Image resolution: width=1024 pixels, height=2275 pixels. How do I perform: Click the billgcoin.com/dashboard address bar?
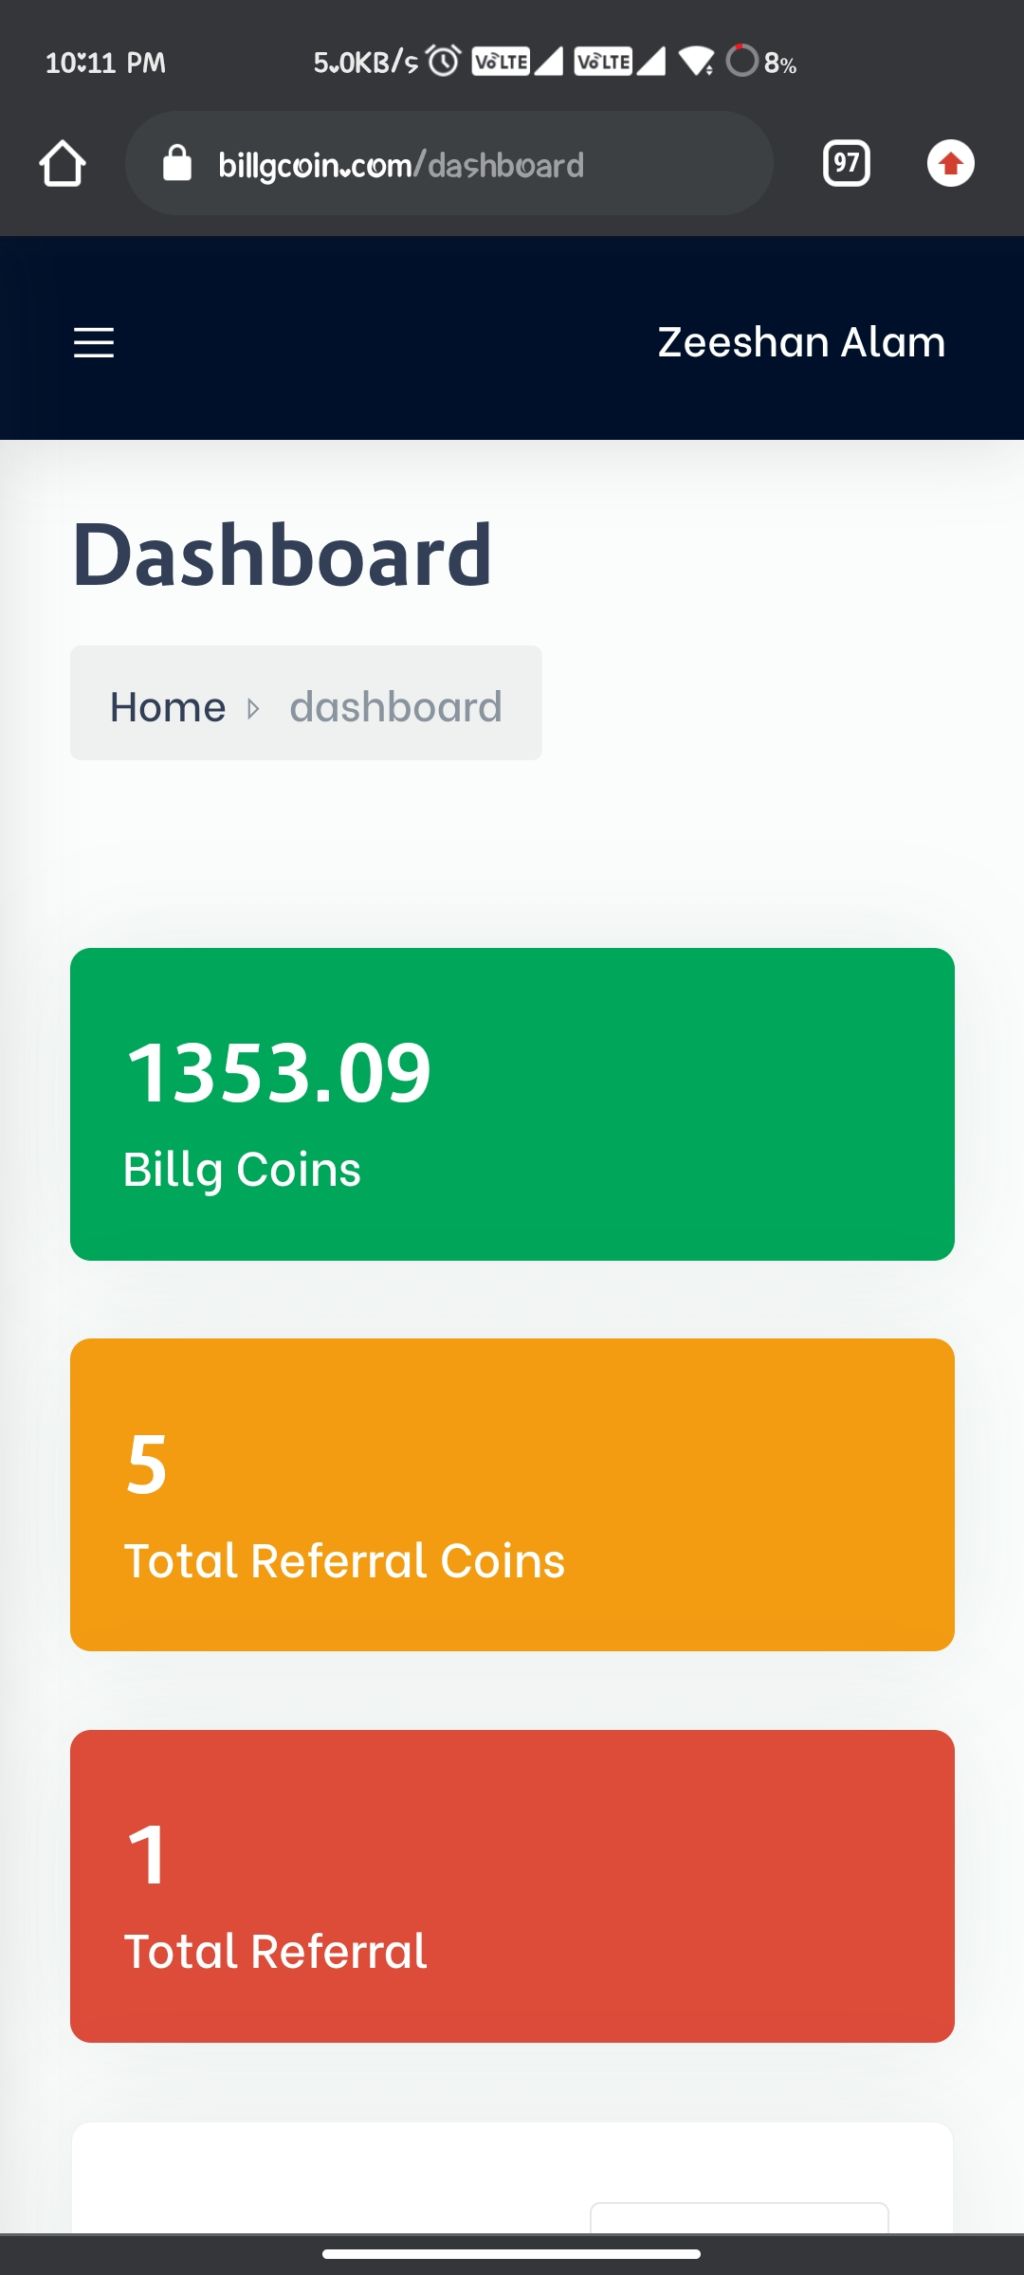coord(449,163)
